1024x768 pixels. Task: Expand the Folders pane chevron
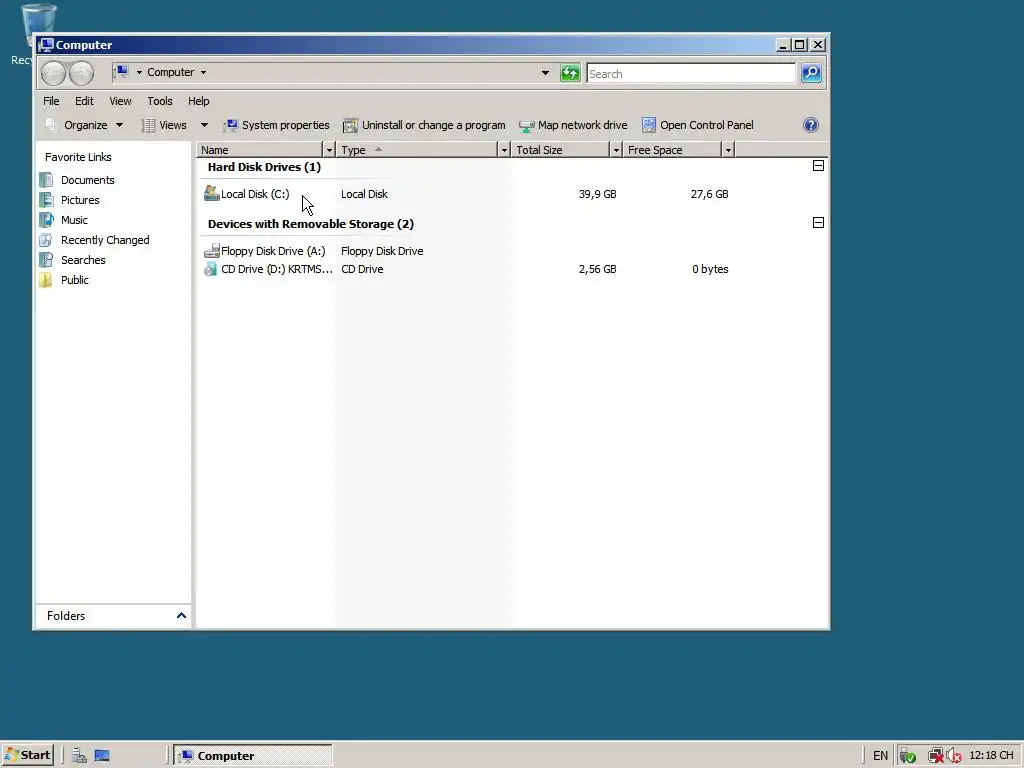(x=181, y=615)
